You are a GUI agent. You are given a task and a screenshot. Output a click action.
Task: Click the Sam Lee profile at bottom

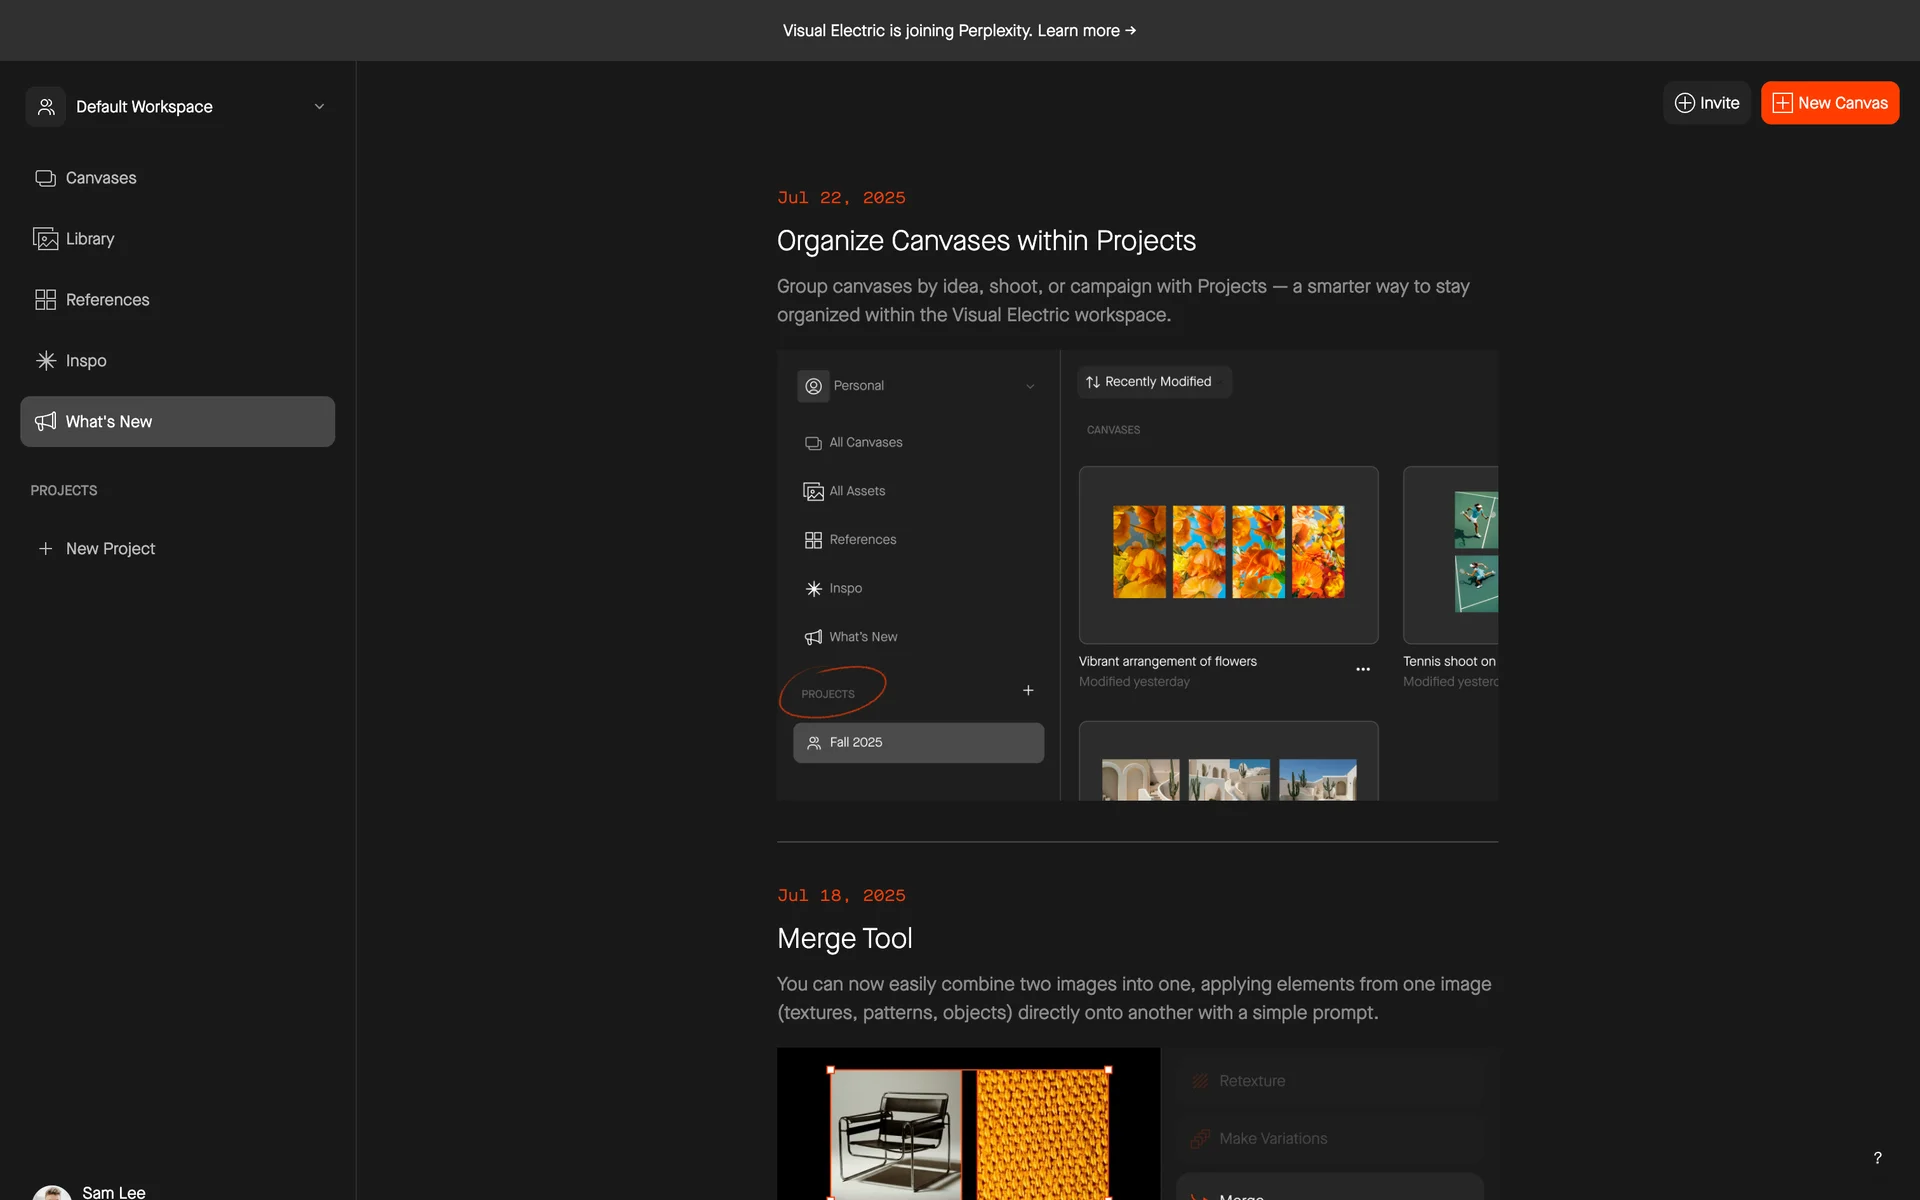click(113, 1191)
